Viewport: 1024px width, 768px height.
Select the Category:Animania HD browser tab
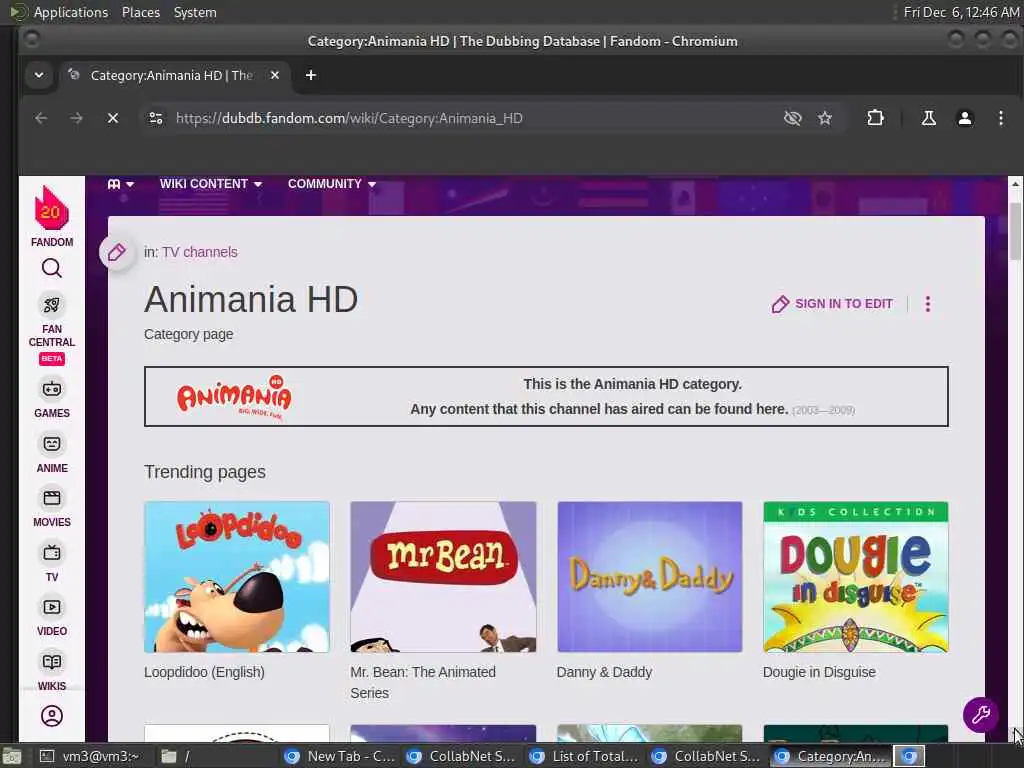tap(172, 75)
